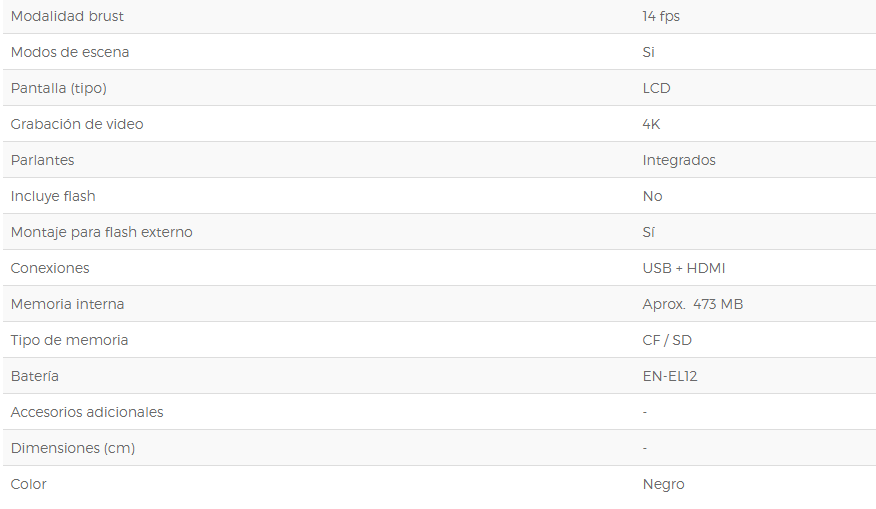
Task: Select the Negro color value
Action: click(664, 484)
